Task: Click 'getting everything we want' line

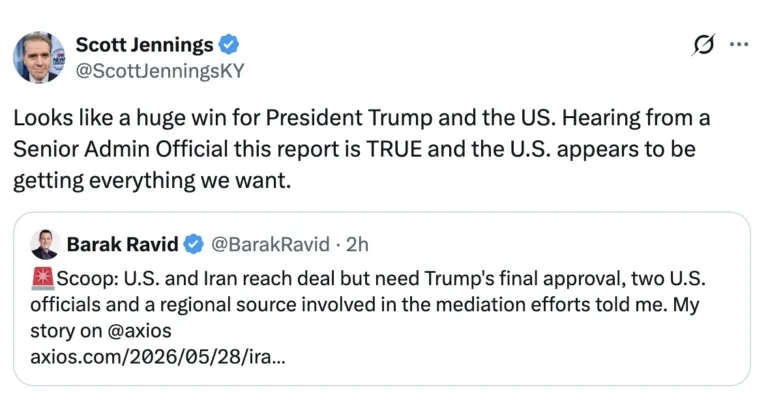Action: tap(152, 181)
